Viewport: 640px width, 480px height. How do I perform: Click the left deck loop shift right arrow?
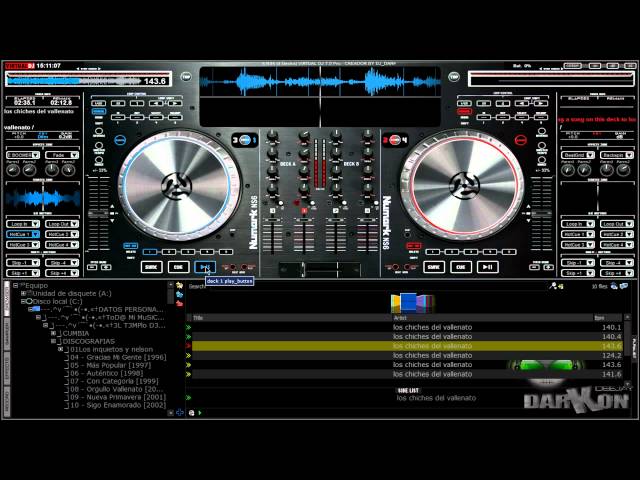pyautogui.click(x=176, y=103)
